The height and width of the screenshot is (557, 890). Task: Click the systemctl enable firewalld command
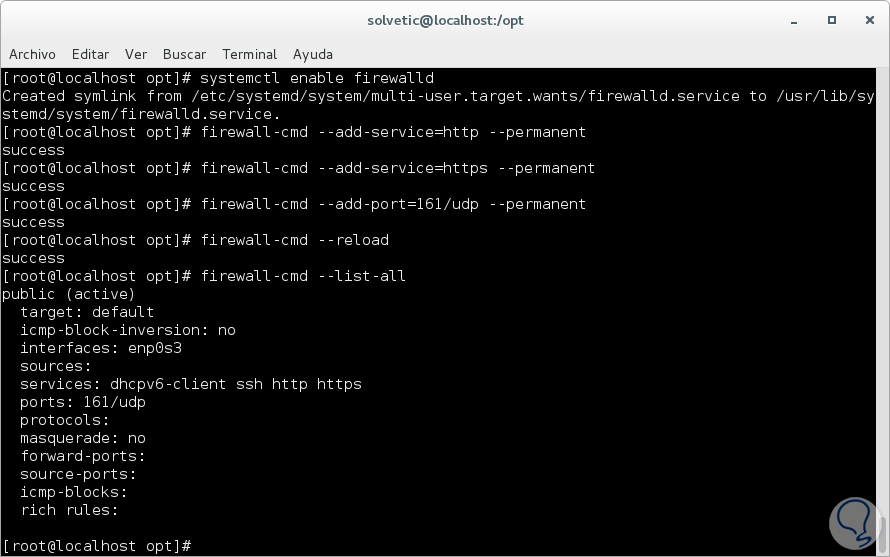pyautogui.click(x=317, y=78)
